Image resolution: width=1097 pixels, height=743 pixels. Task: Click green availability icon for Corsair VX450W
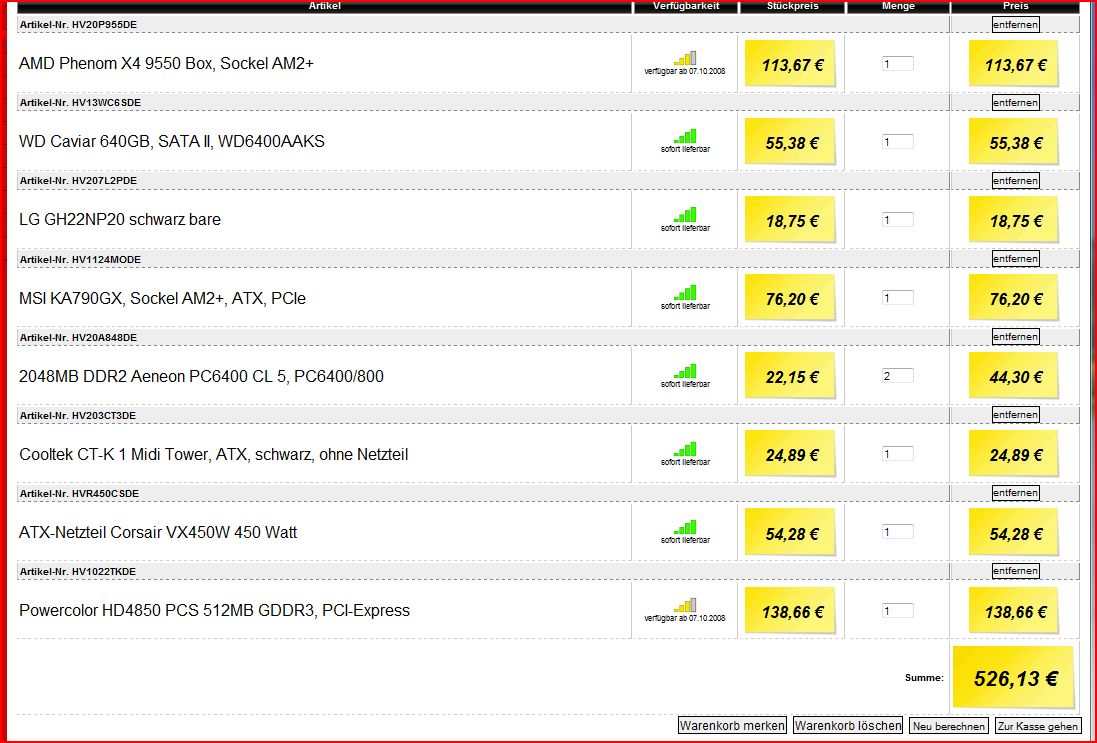[x=685, y=527]
